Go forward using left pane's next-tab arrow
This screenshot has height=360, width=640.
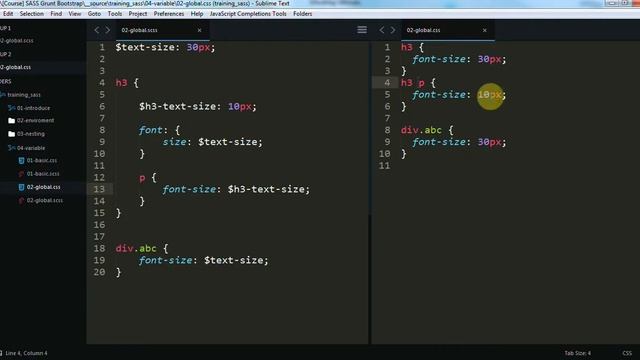pyautogui.click(x=108, y=30)
